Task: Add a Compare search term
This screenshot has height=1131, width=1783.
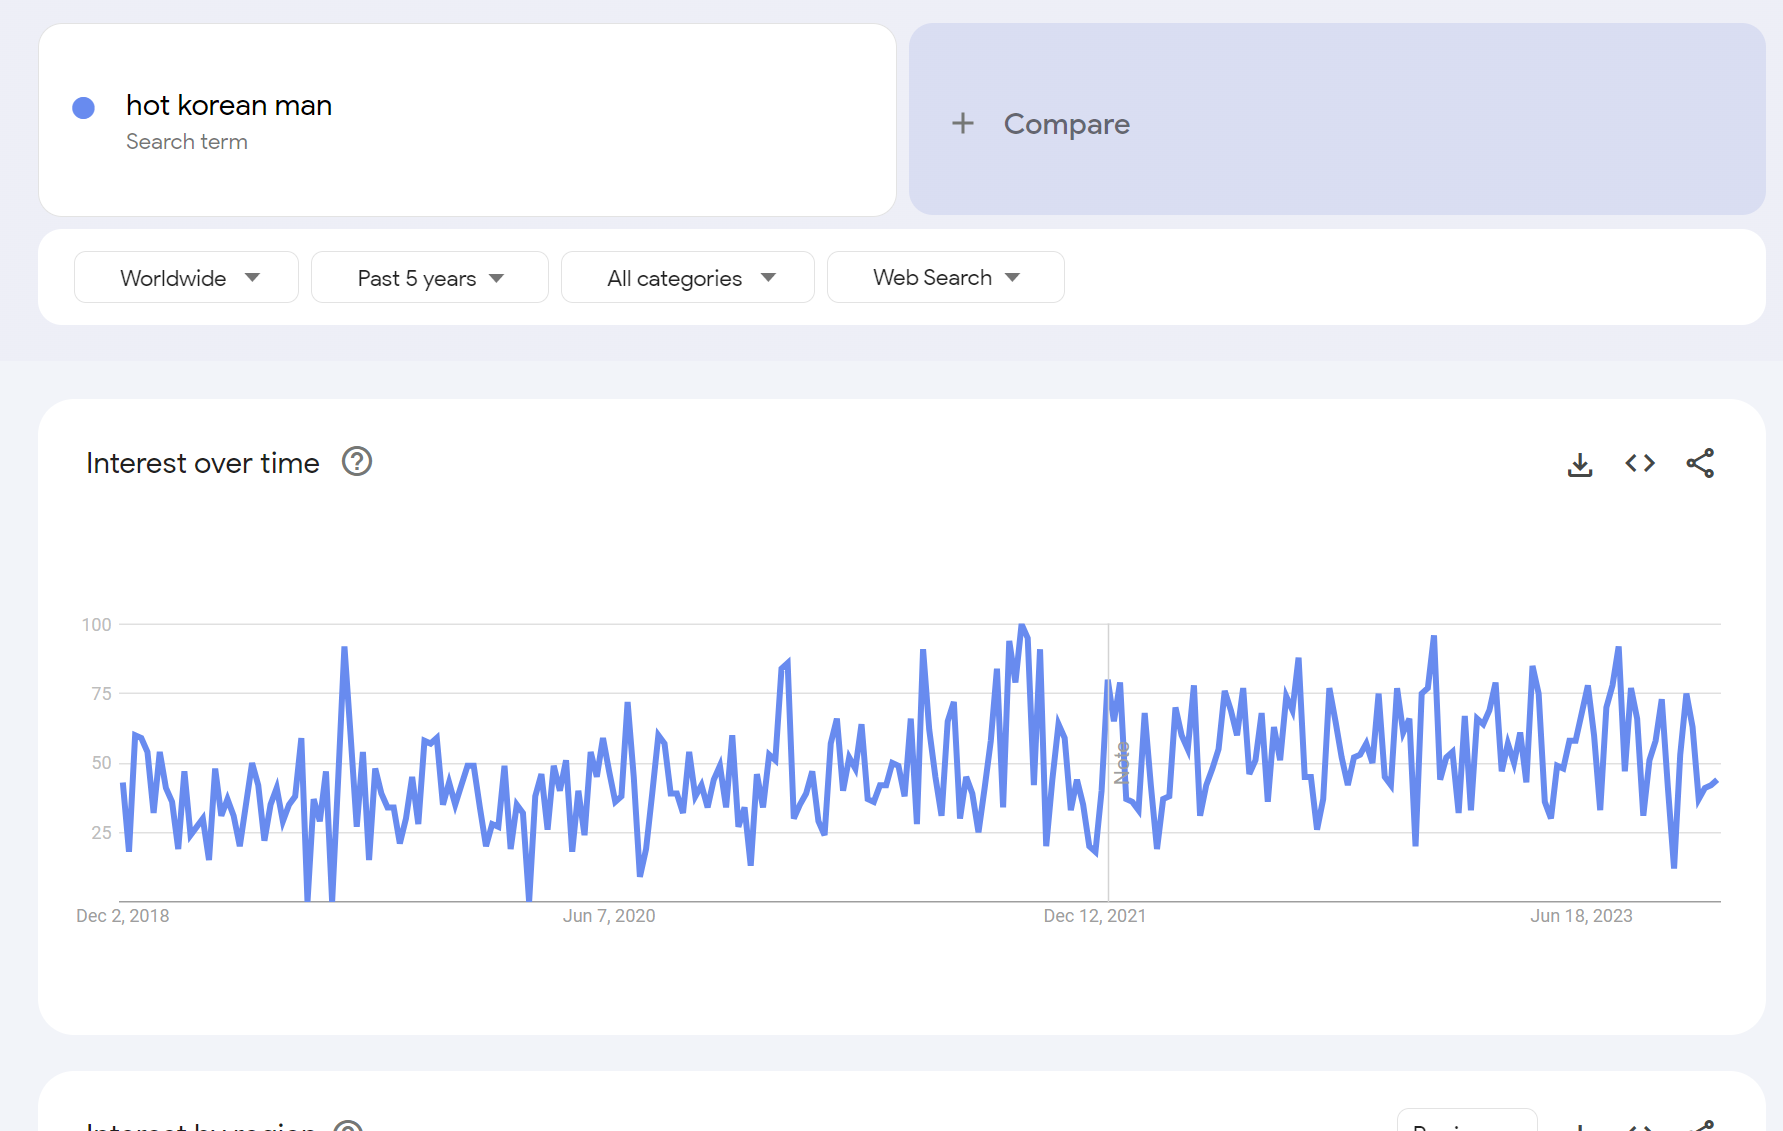Action: pos(1336,119)
